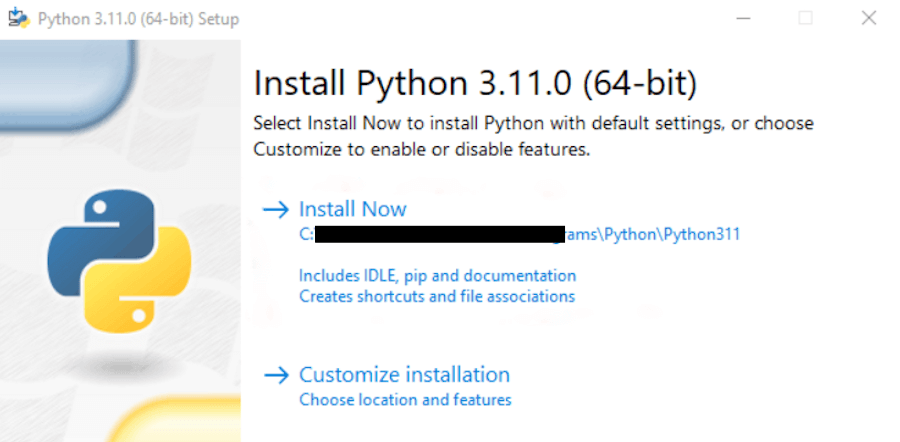Screen dimensions: 900x442
Task: Click the installer icon in the title bar
Action: 17,19
